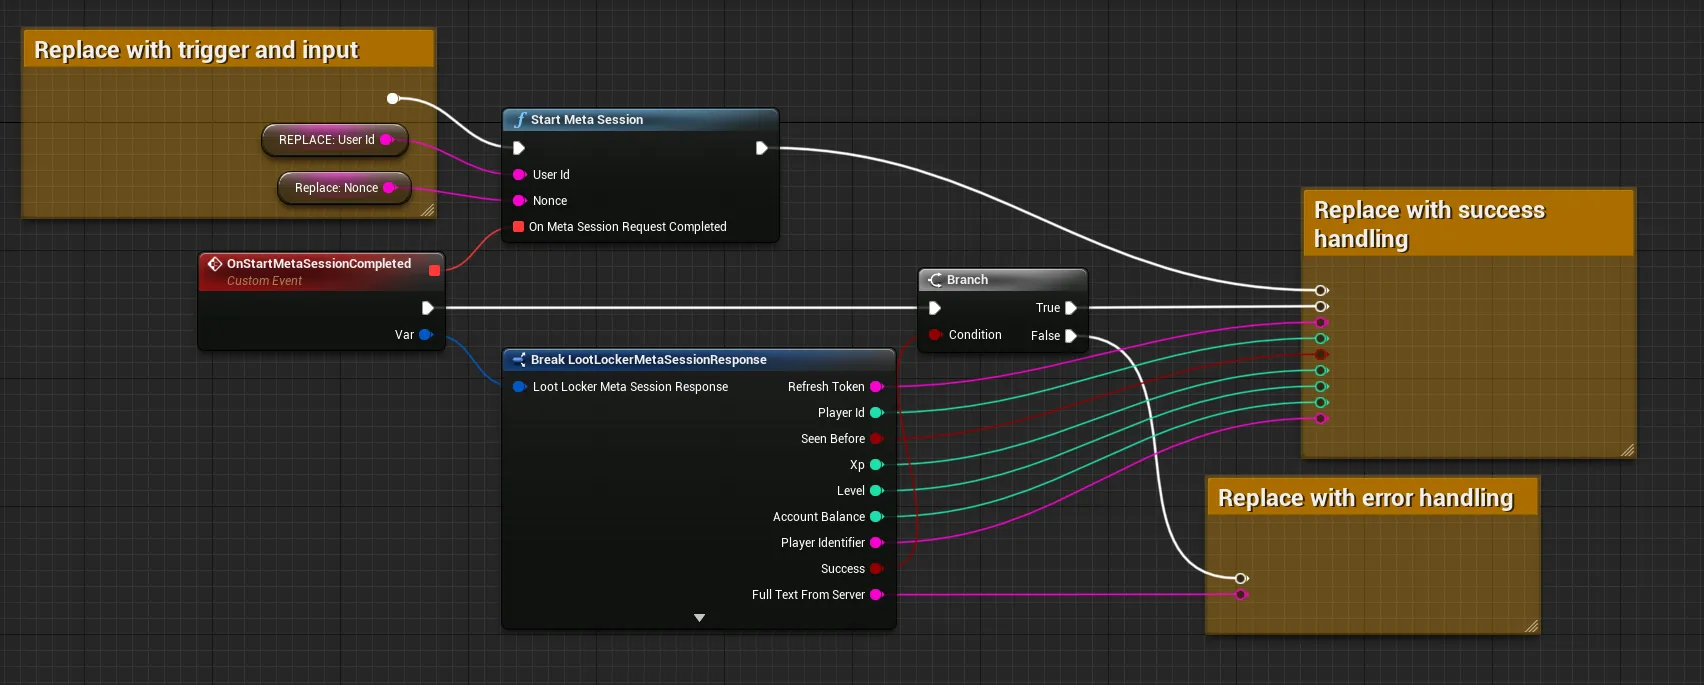The image size is (1704, 685).
Task: Click the reroute pin in trigger comment box
Action: (393, 98)
